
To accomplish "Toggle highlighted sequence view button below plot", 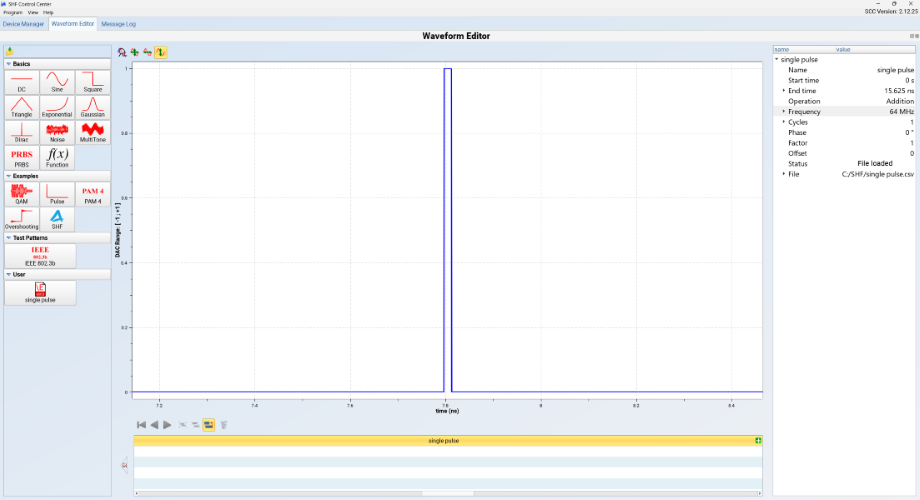I will [x=209, y=425].
